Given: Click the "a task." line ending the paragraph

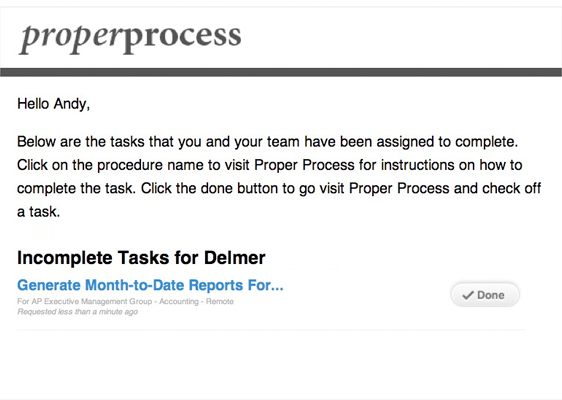Looking at the screenshot, I should [38, 212].
